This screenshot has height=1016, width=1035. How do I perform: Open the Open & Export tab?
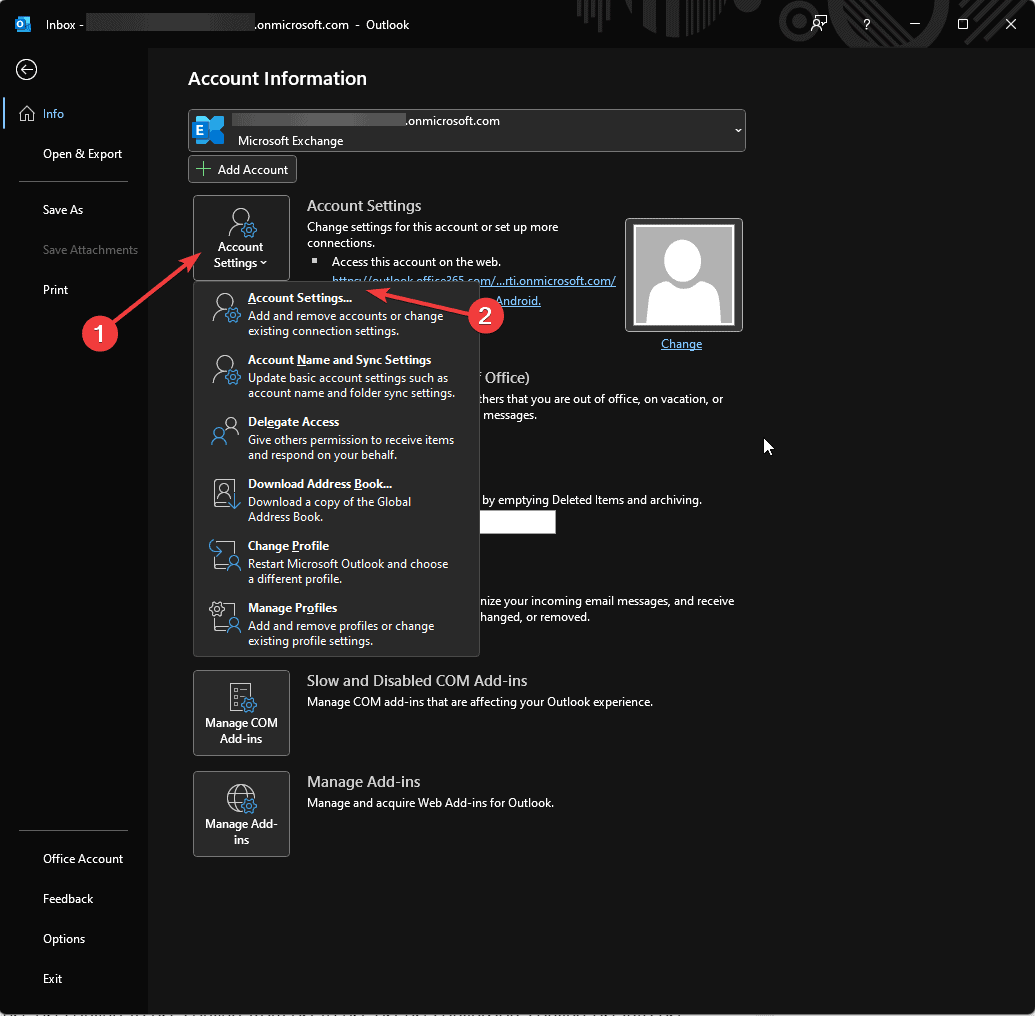click(x=83, y=154)
